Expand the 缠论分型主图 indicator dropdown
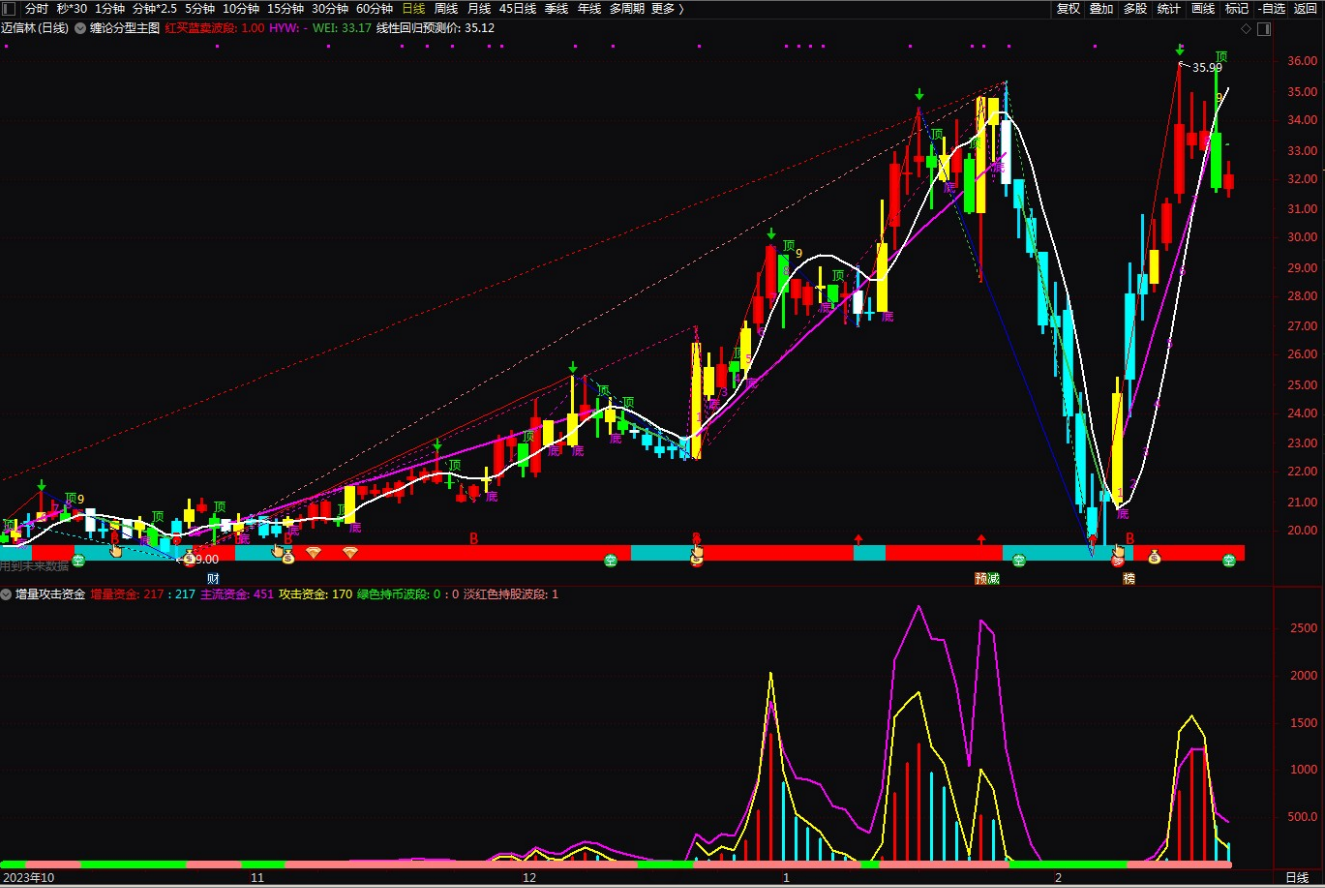 point(79,28)
